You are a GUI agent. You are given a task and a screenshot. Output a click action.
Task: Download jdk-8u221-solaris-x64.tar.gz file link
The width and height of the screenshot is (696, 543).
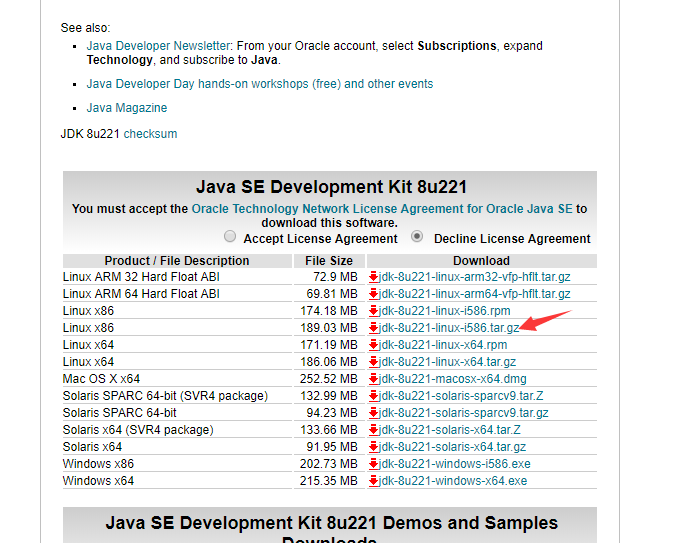pyautogui.click(x=452, y=447)
